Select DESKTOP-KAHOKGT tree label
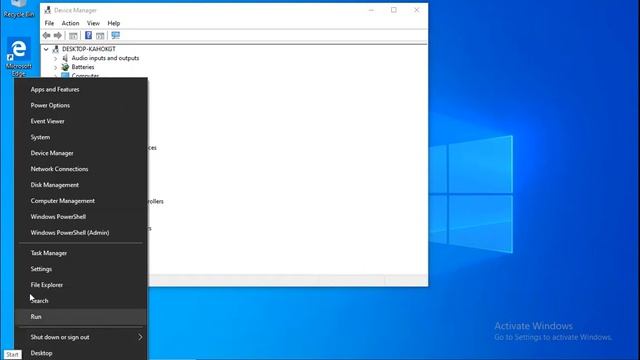640x360 pixels. pyautogui.click(x=89, y=49)
